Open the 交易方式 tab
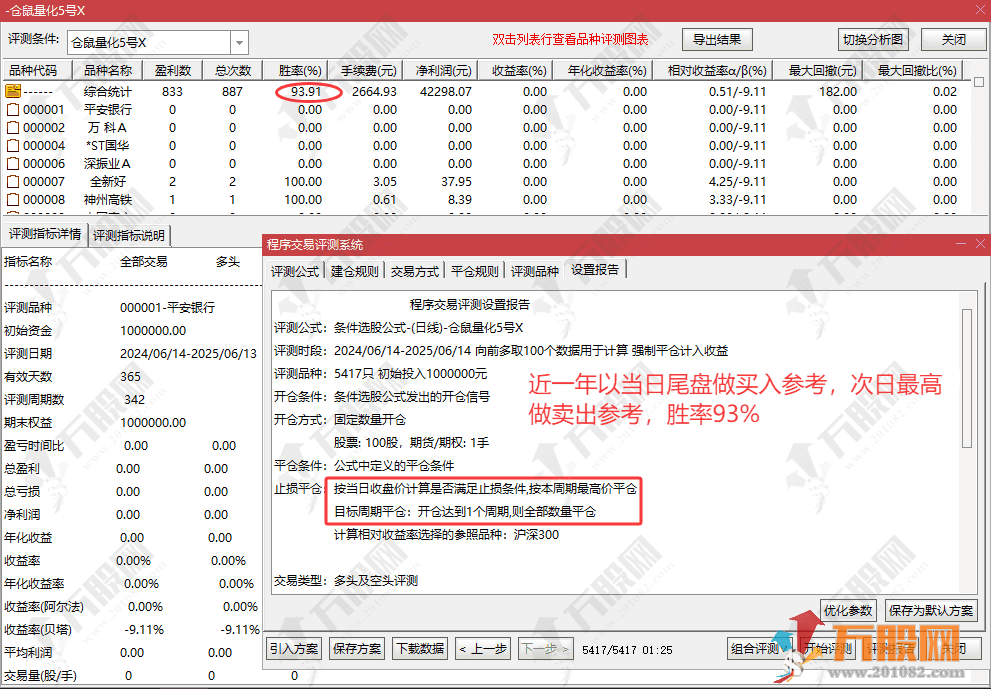Screen dimensions: 991x689 (415, 271)
